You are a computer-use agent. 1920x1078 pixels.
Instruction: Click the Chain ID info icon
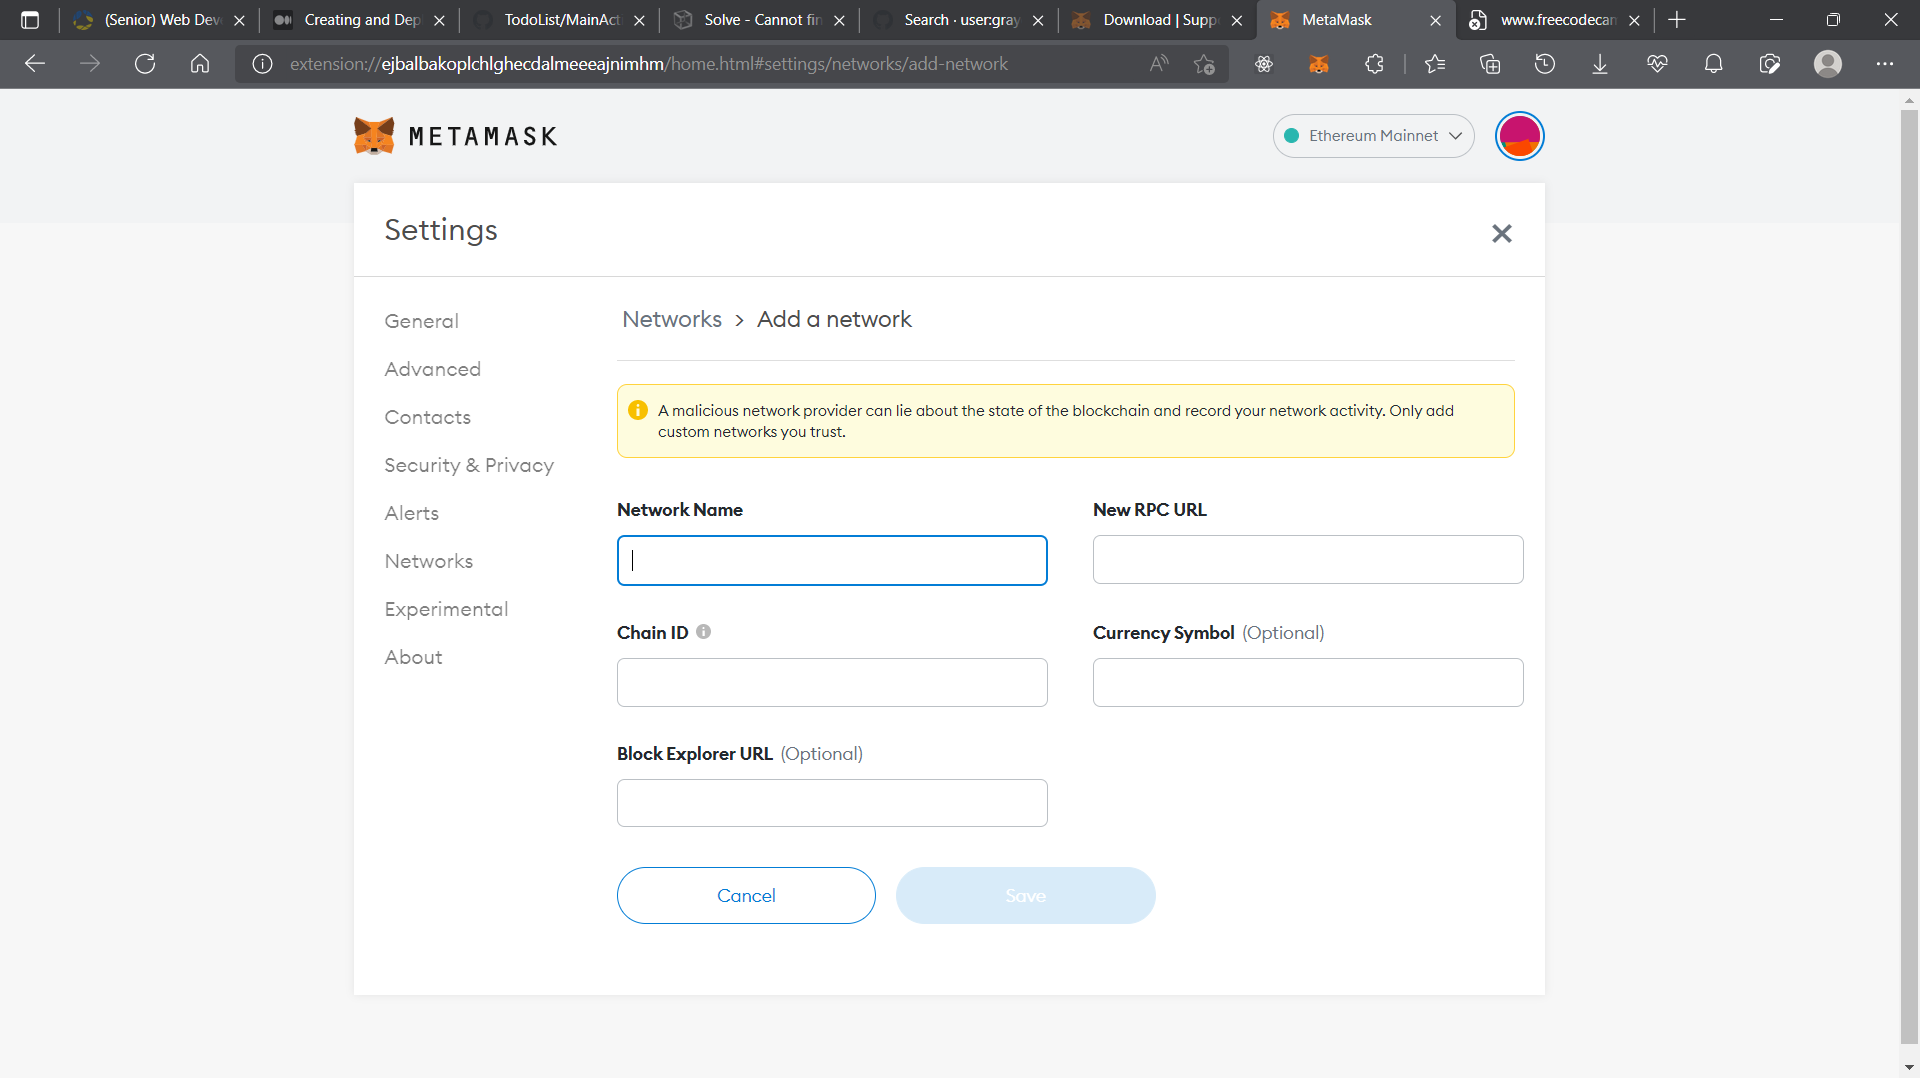point(703,632)
